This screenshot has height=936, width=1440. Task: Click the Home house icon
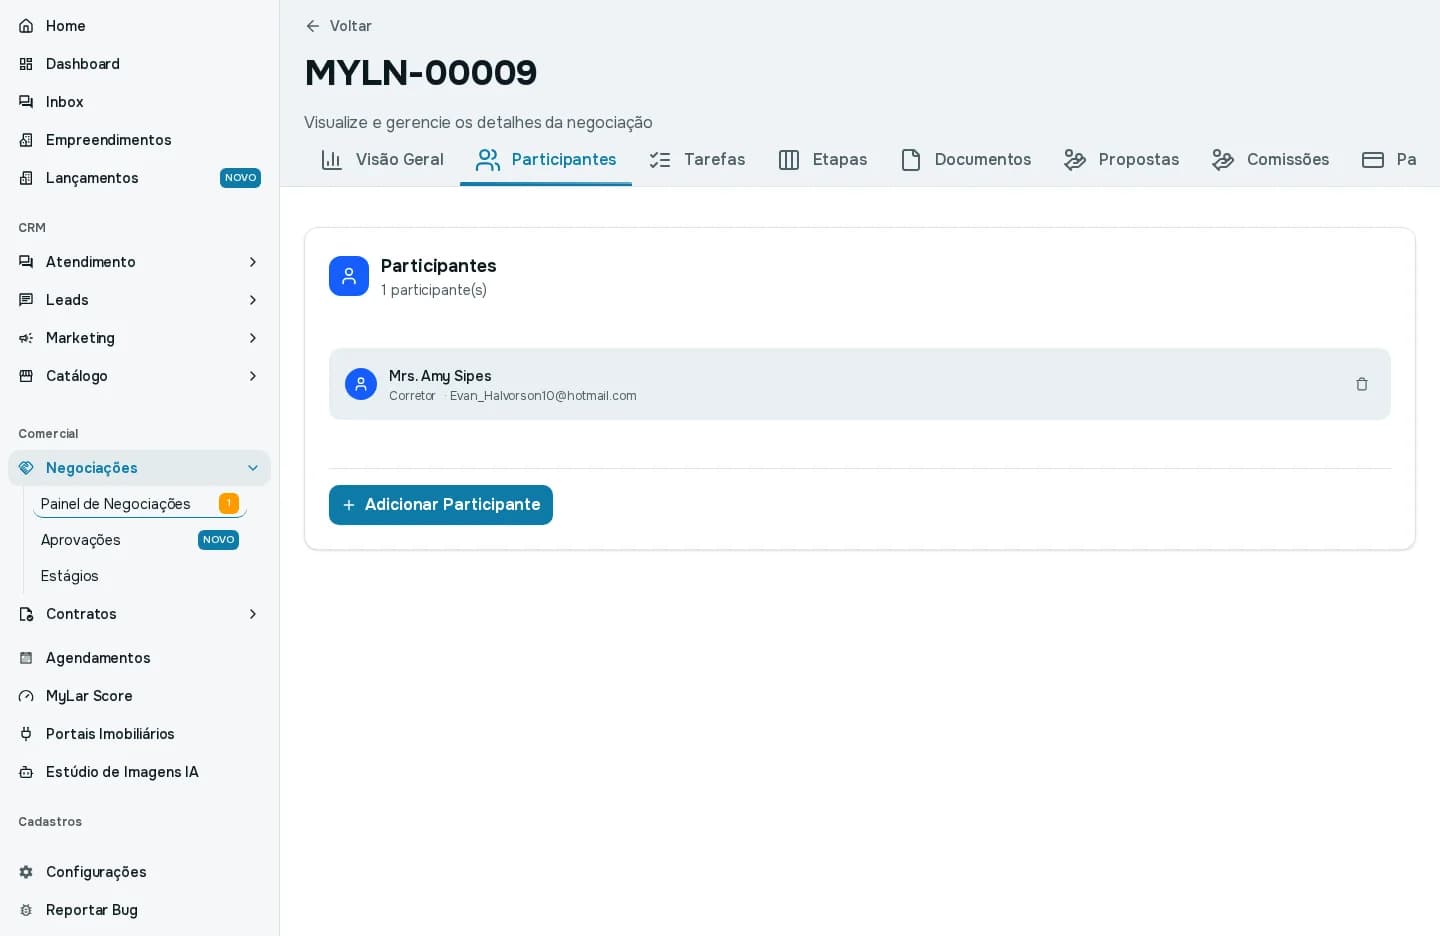point(26,26)
